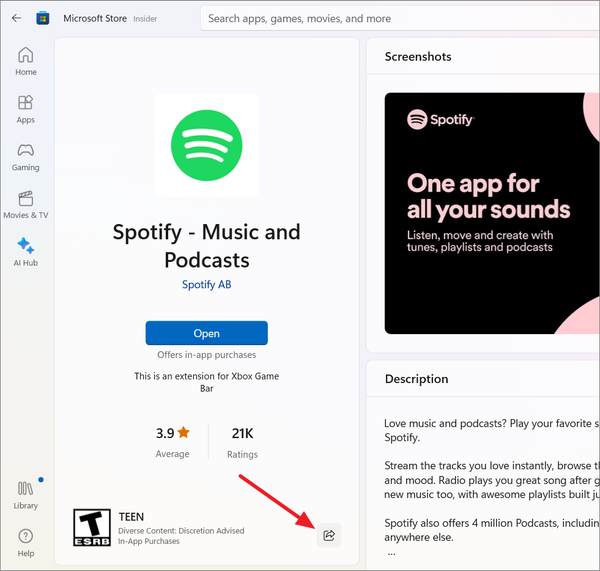Click 'This is an extension for Xbox Game Bar'
Viewport: 600px width, 571px height.
tap(207, 382)
